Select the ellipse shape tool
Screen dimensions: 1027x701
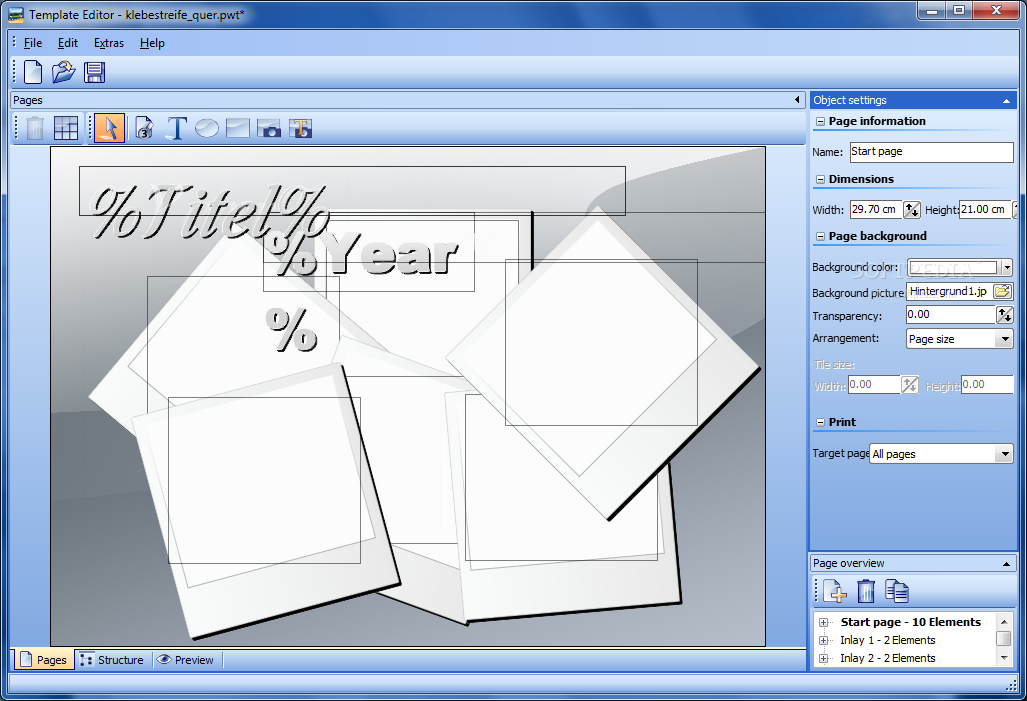click(x=206, y=128)
